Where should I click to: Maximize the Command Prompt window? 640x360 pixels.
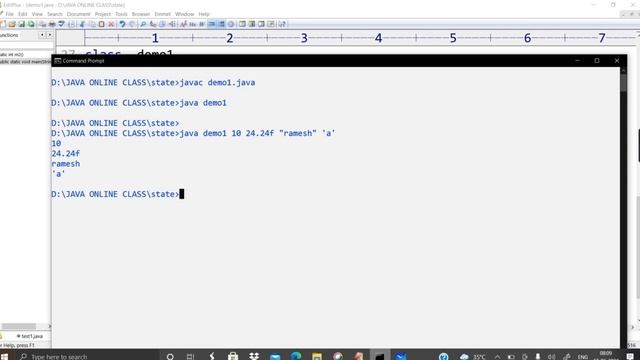point(597,61)
